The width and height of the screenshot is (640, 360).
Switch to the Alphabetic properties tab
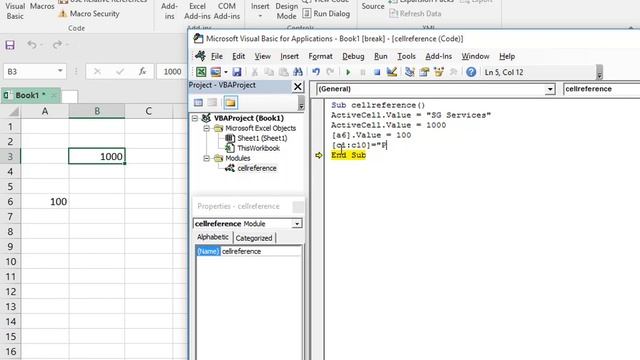[213, 237]
